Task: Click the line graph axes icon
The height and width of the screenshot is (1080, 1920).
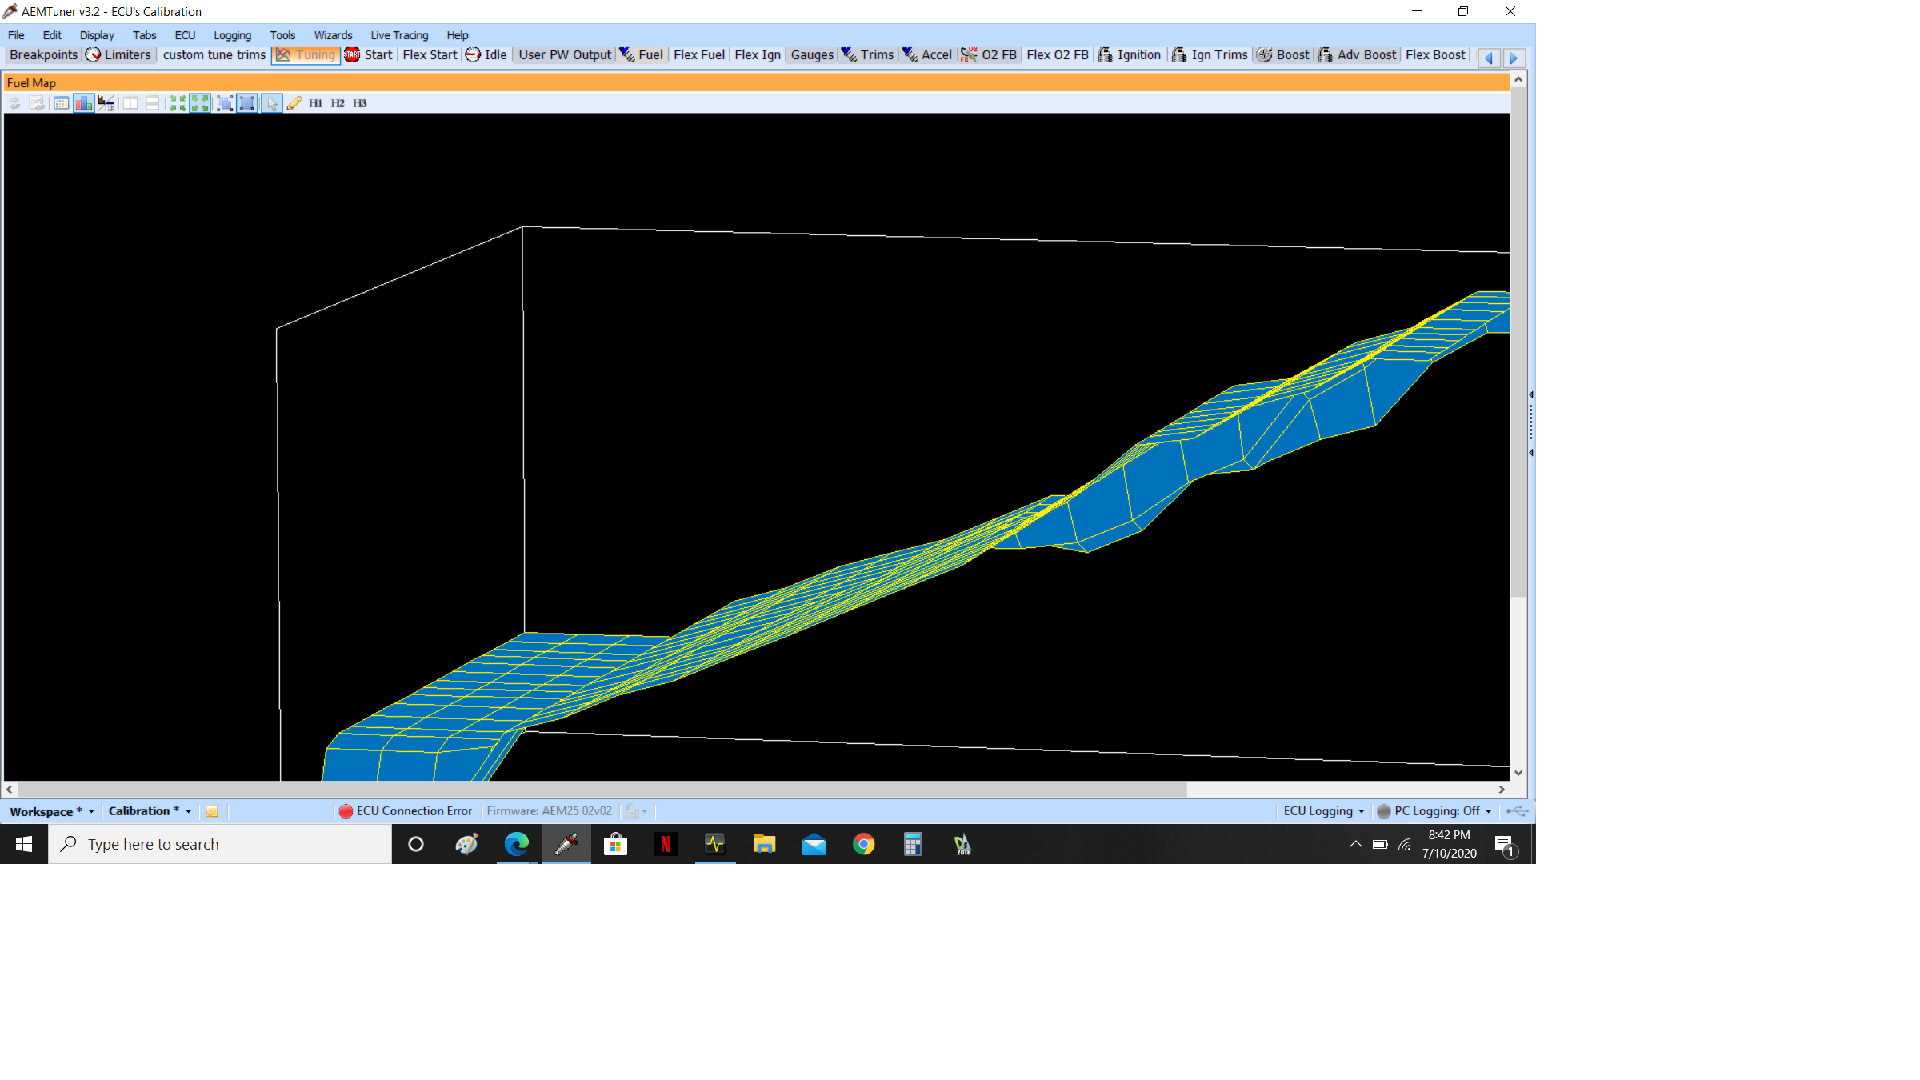Action: 106,103
